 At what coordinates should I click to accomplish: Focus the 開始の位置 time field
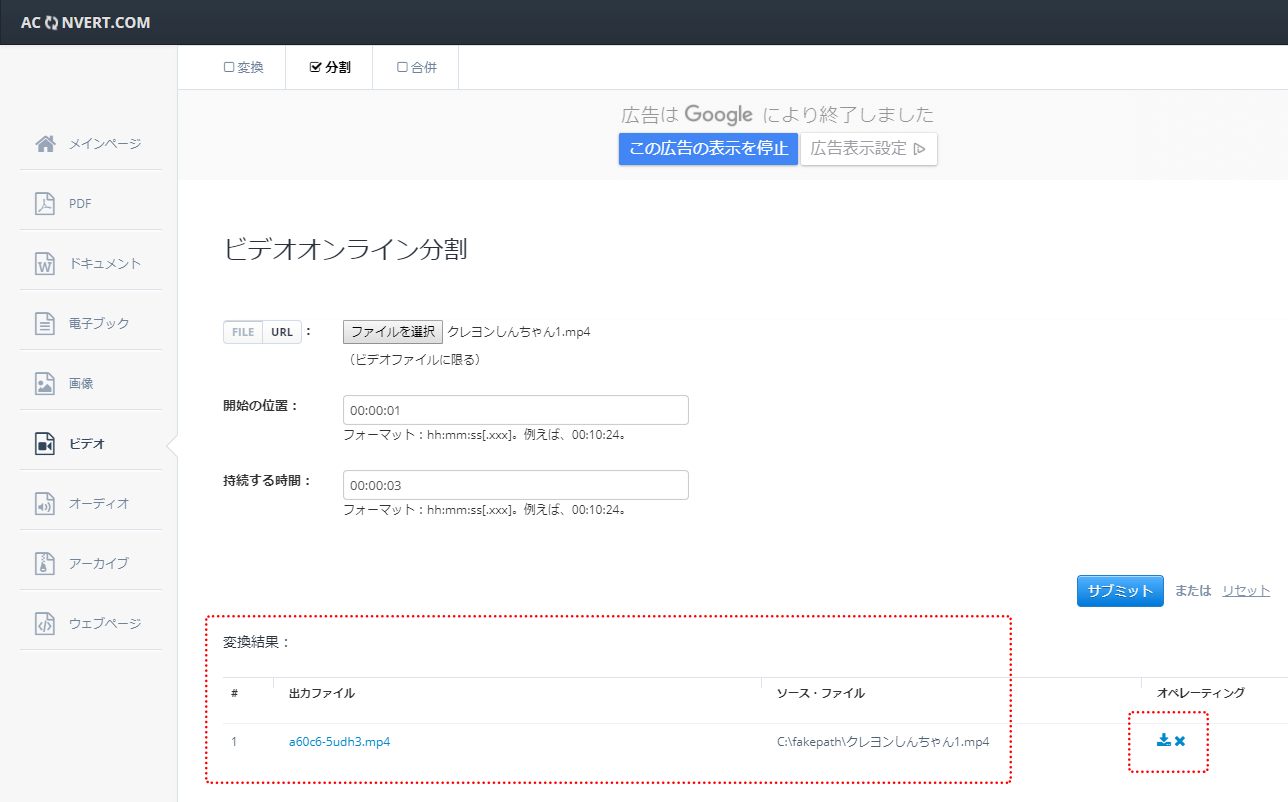pyautogui.click(x=516, y=410)
